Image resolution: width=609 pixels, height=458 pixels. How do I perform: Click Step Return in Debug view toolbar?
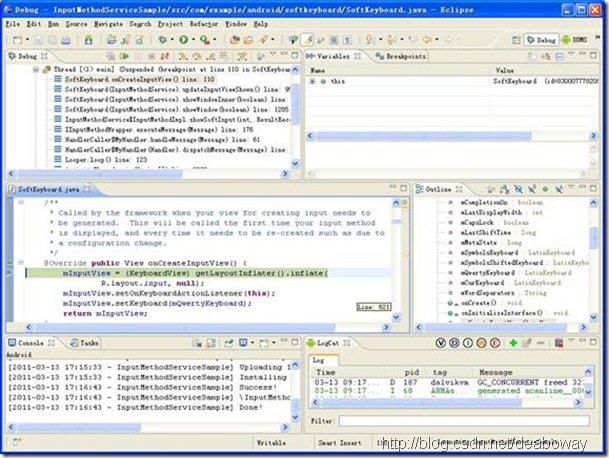pyautogui.click(x=211, y=57)
